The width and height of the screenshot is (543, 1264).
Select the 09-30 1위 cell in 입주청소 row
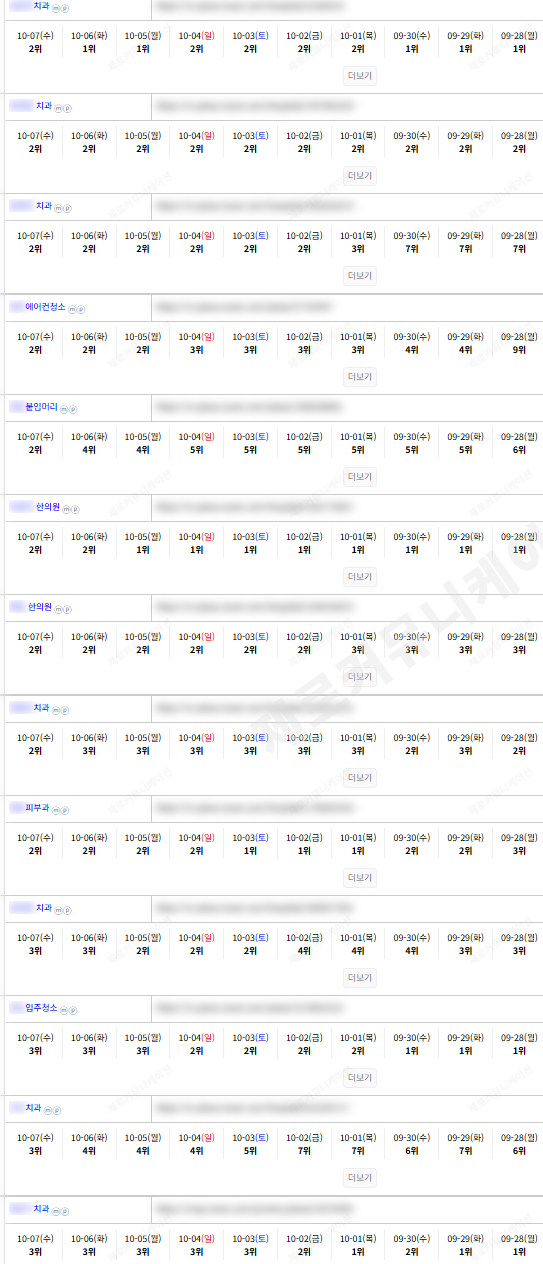click(x=412, y=1051)
